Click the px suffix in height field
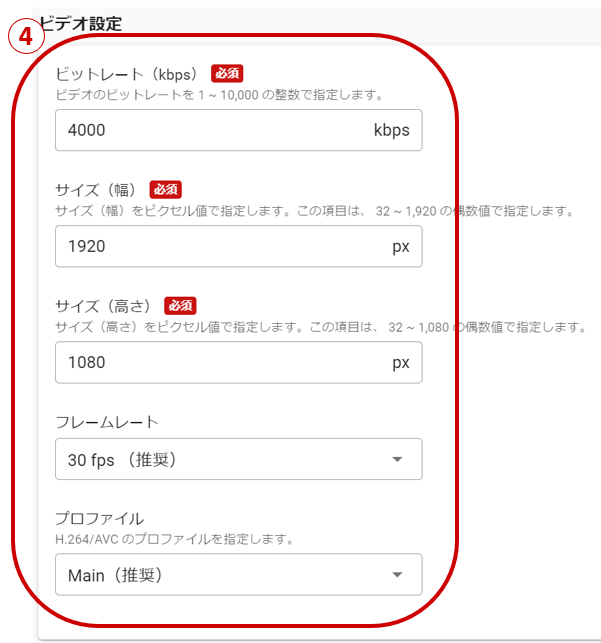The width and height of the screenshot is (601, 643). [x=400, y=362]
